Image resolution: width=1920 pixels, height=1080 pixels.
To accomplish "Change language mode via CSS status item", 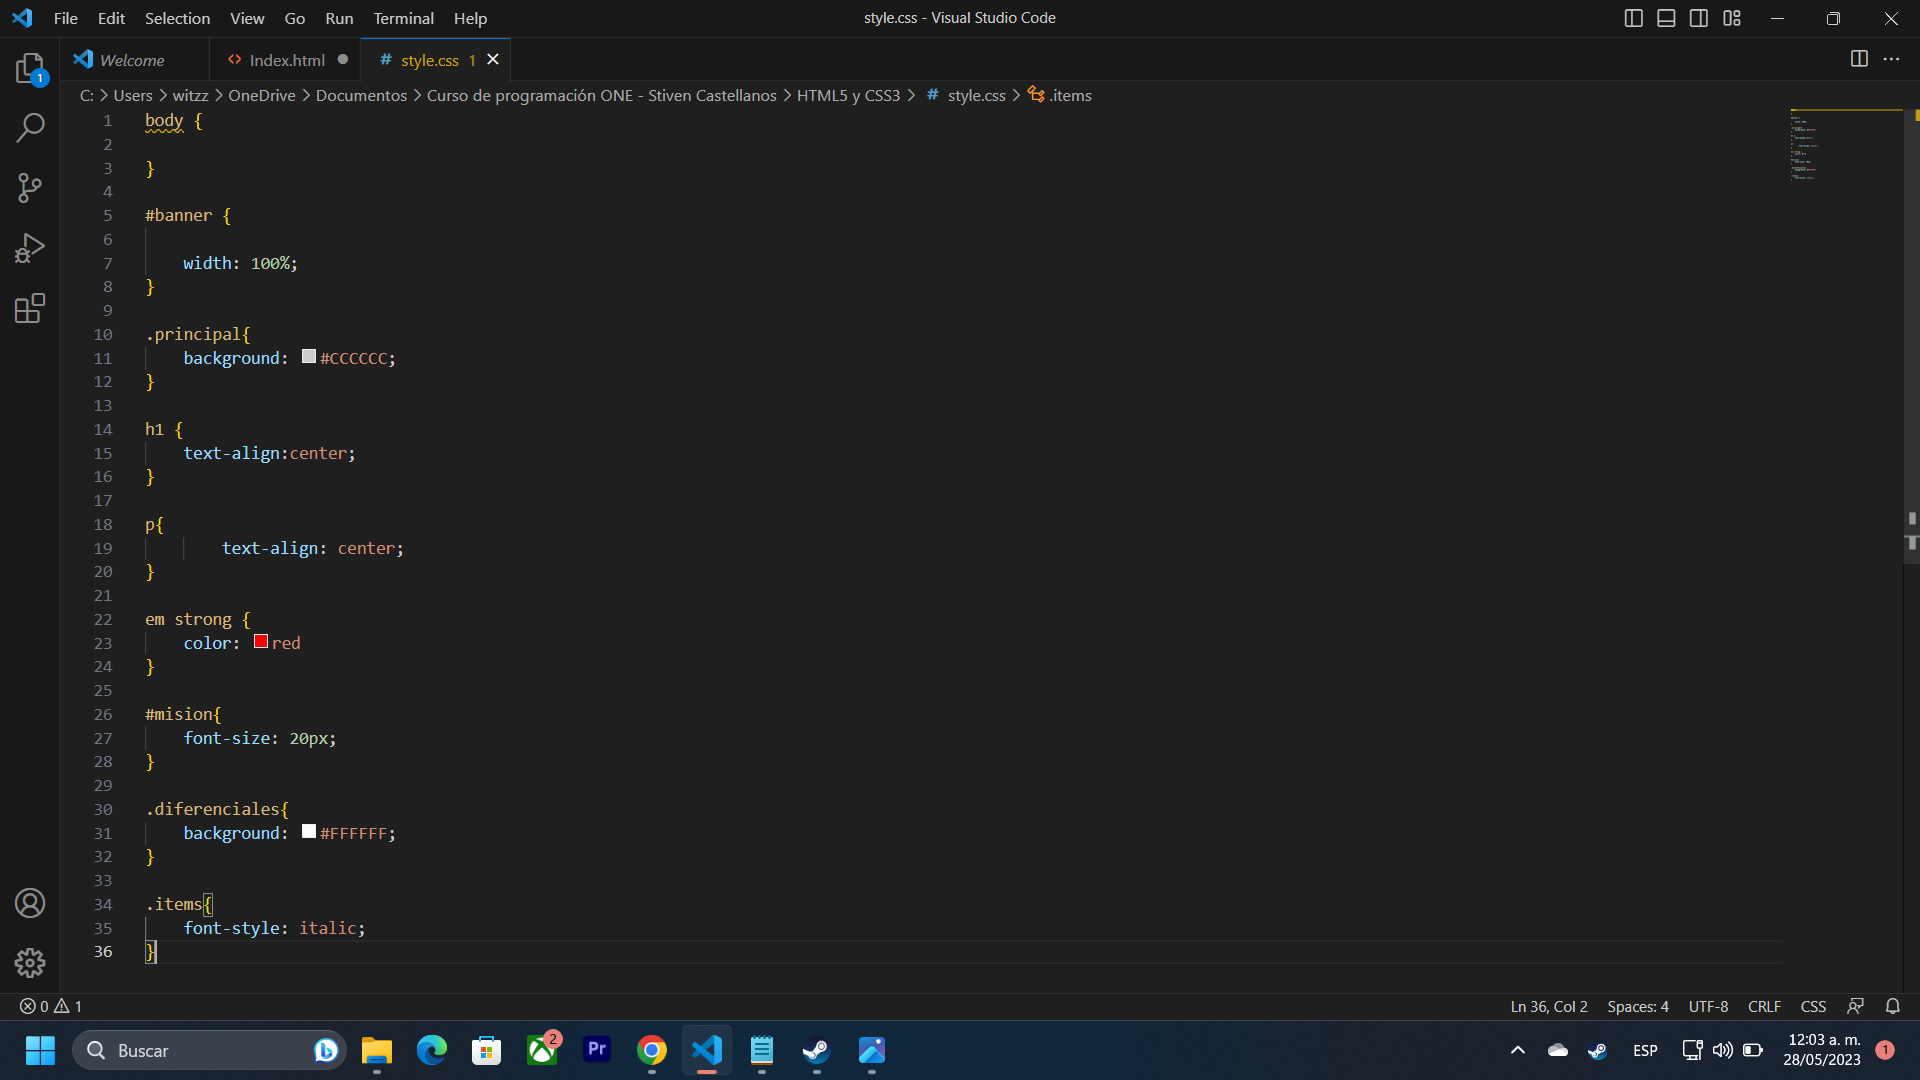I will coord(1813,1006).
